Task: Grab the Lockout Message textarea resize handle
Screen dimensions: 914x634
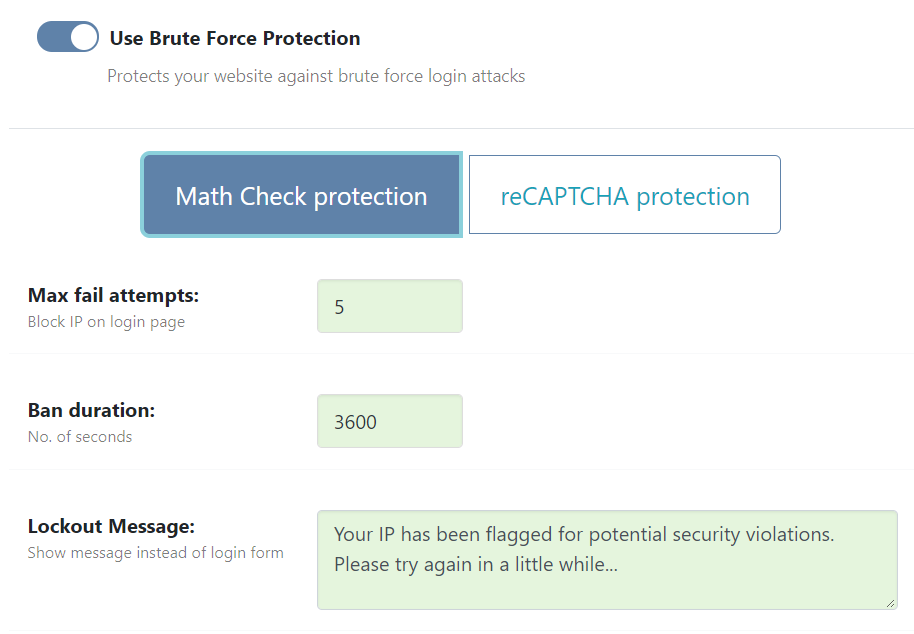Action: click(x=890, y=603)
